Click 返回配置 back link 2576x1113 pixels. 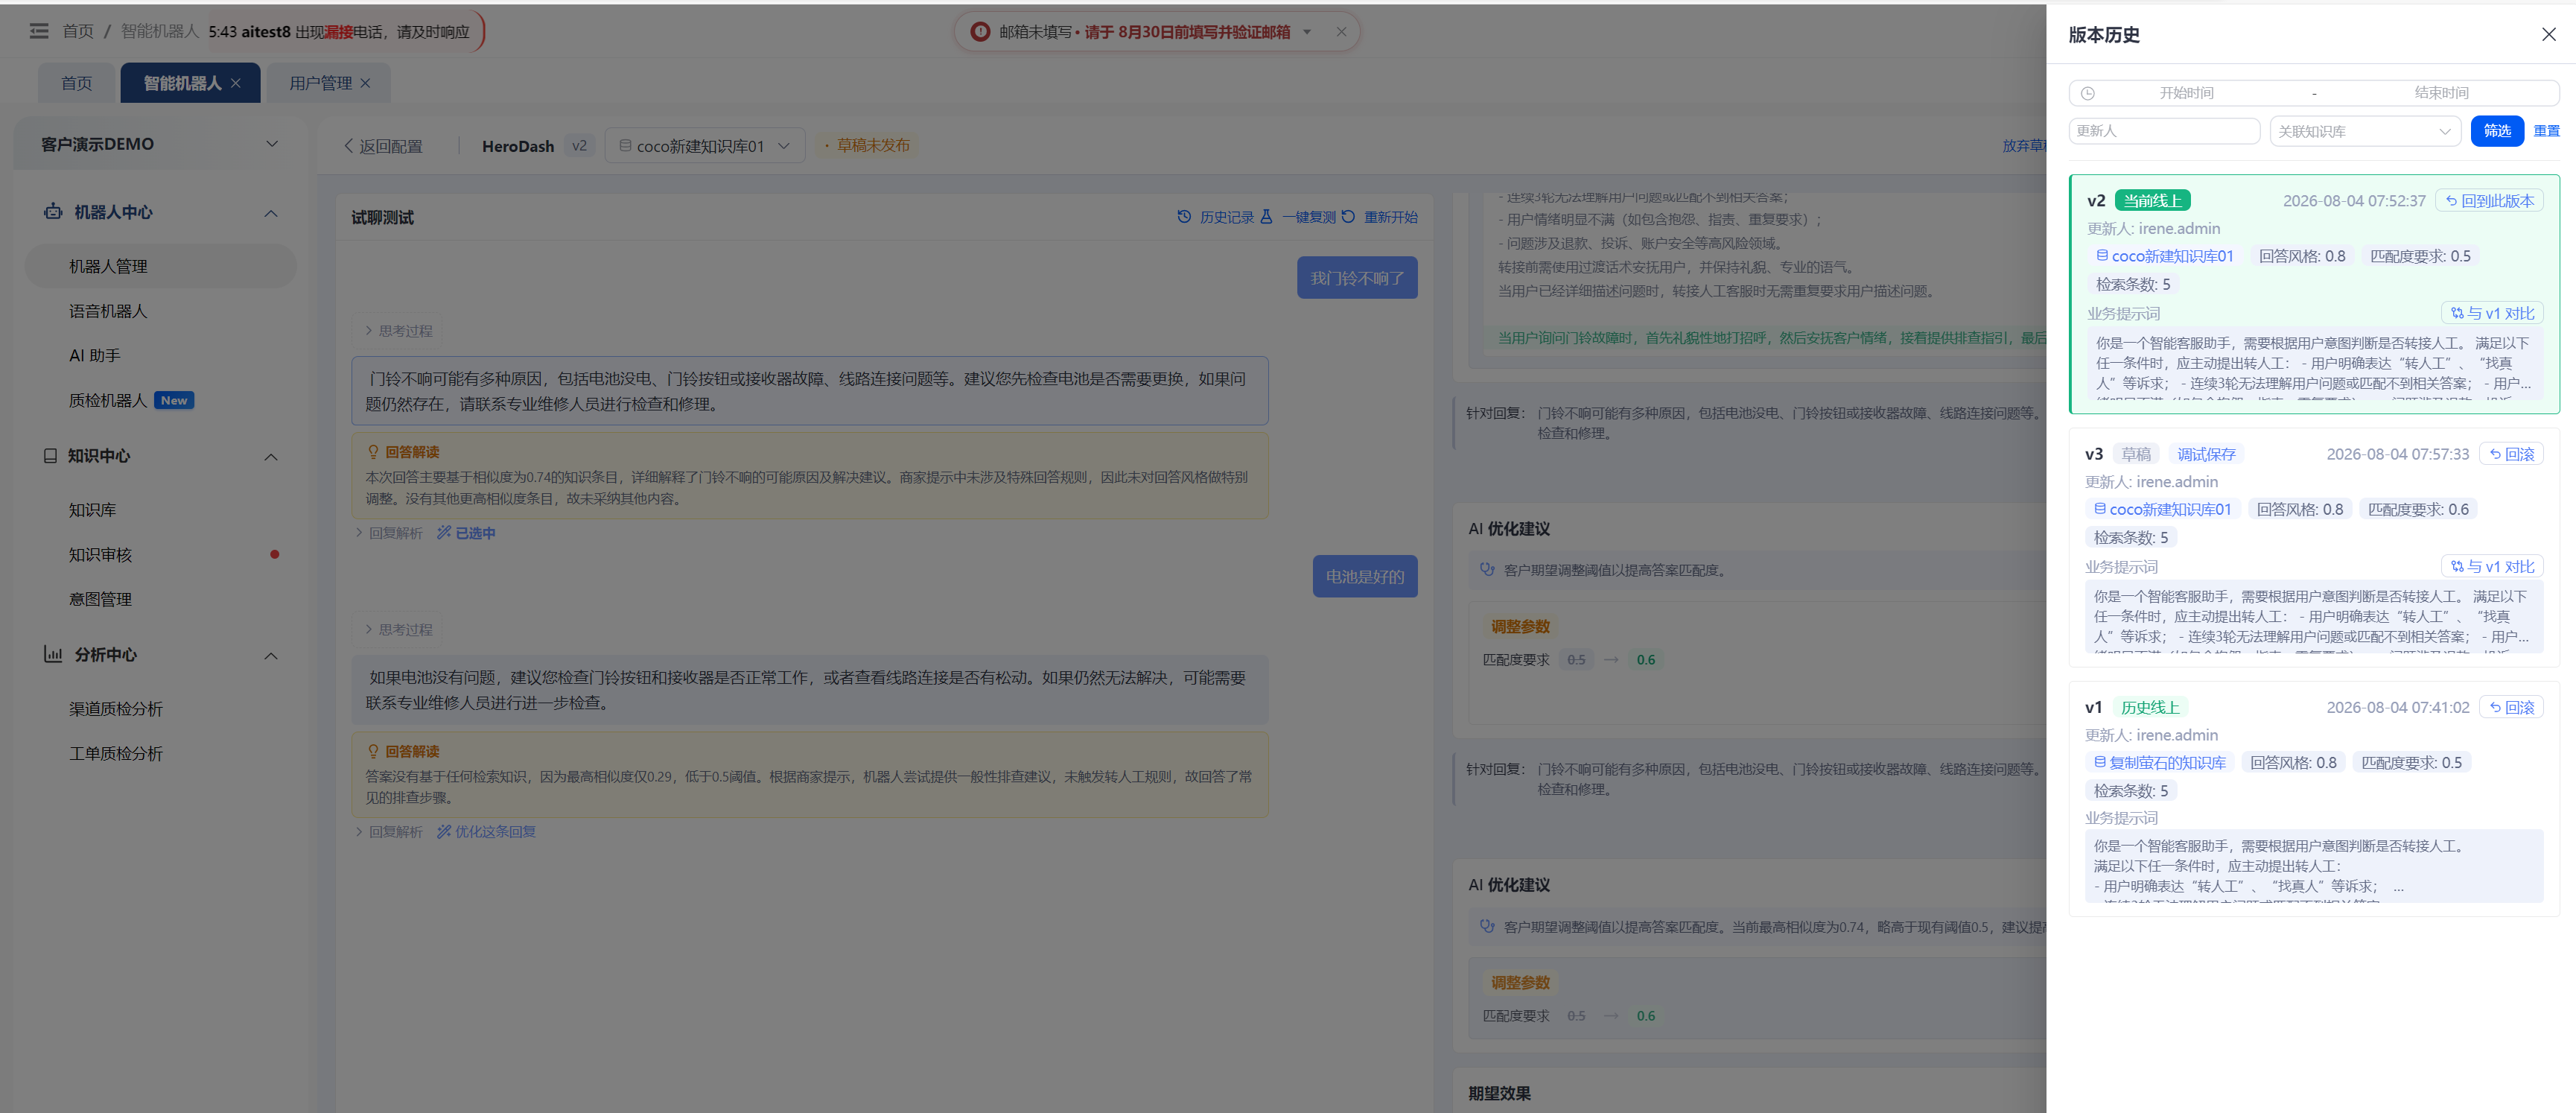coord(383,146)
